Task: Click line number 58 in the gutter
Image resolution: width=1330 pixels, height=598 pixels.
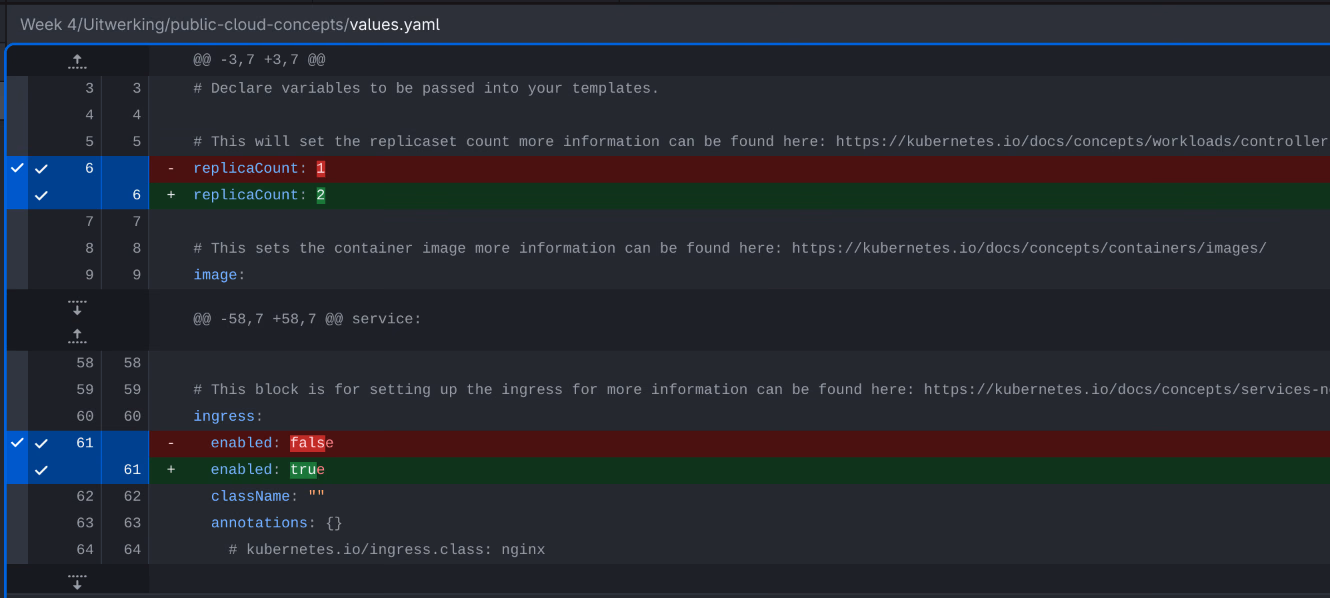Action: tap(84, 362)
